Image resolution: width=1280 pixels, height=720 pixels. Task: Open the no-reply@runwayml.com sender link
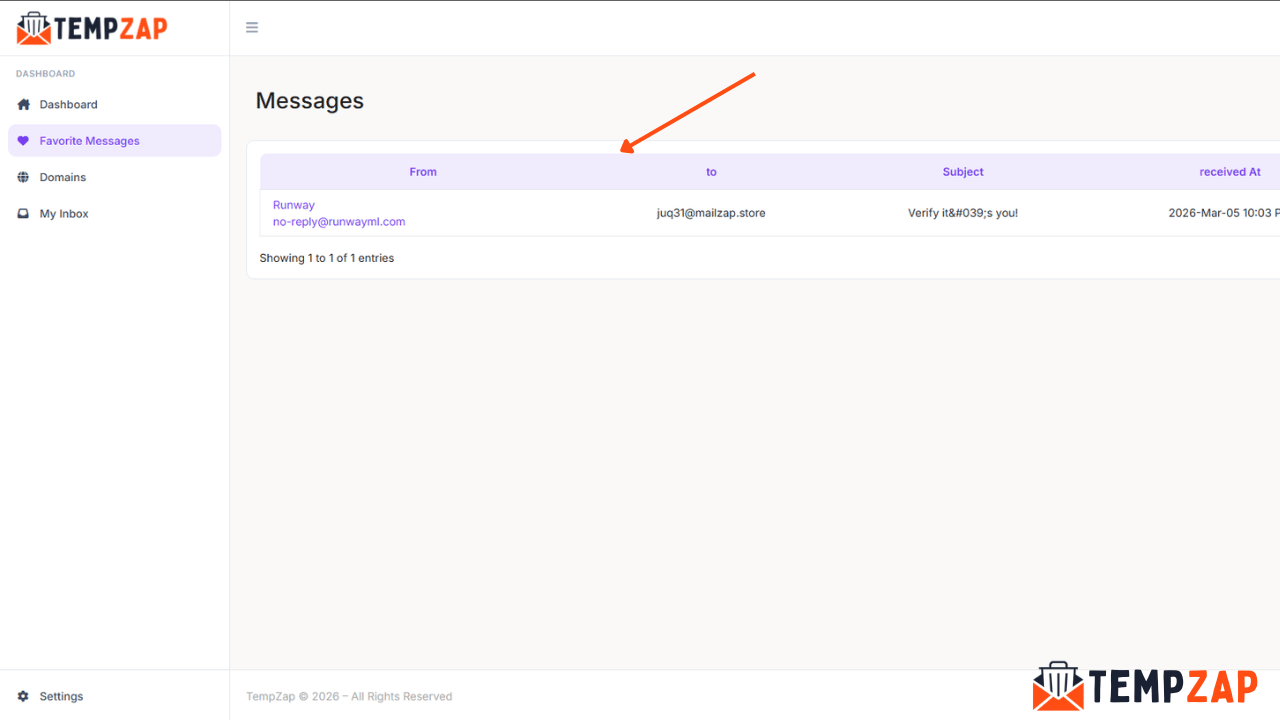pos(339,221)
